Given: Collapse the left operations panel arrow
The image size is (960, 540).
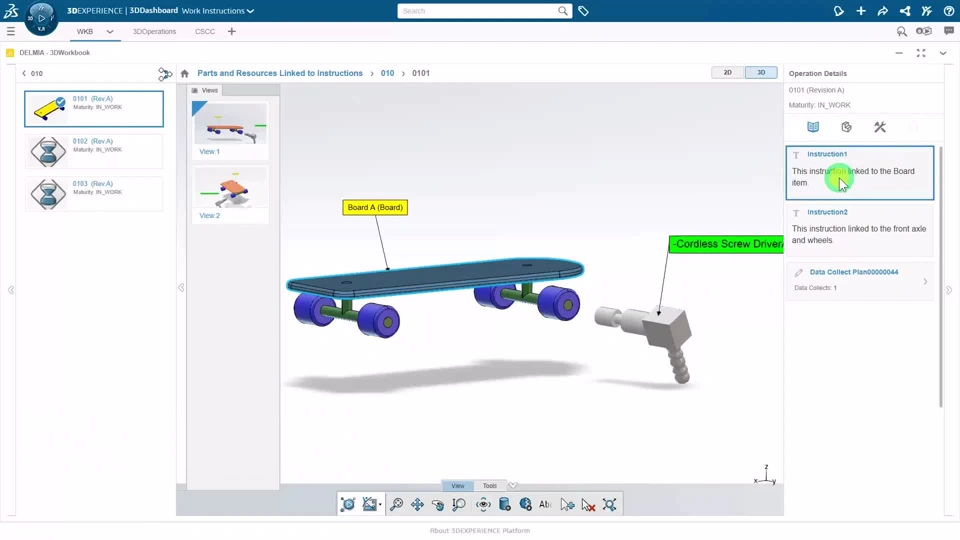Looking at the screenshot, I should [11, 290].
